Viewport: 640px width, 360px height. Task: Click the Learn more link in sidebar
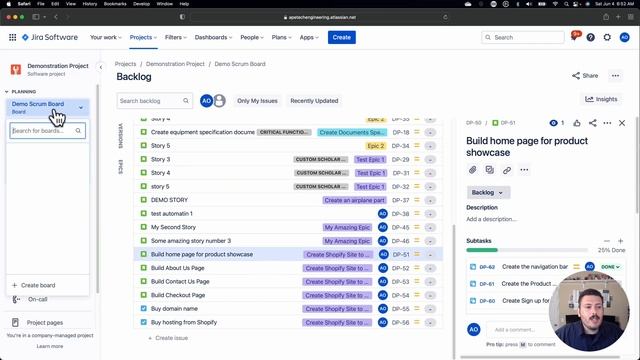pyautogui.click(x=50, y=346)
